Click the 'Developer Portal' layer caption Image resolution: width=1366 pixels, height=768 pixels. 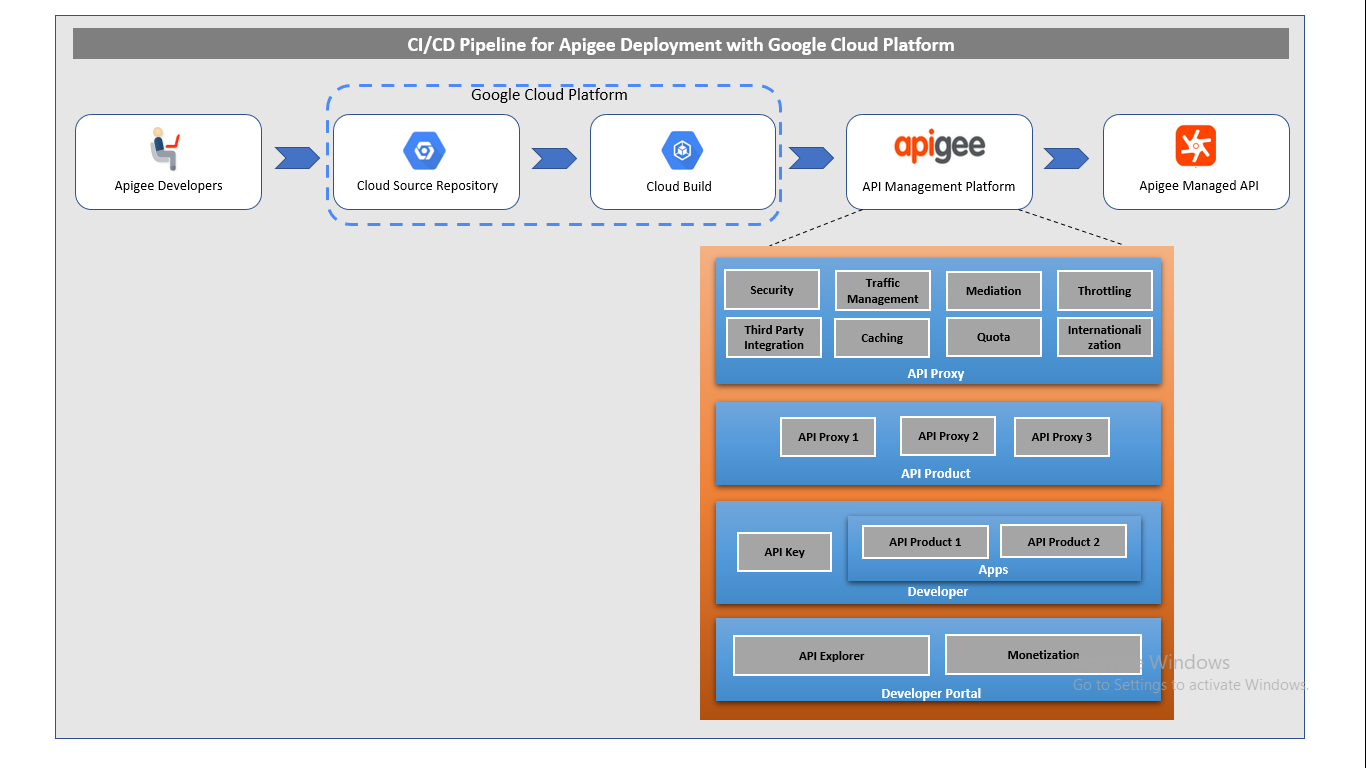931,694
